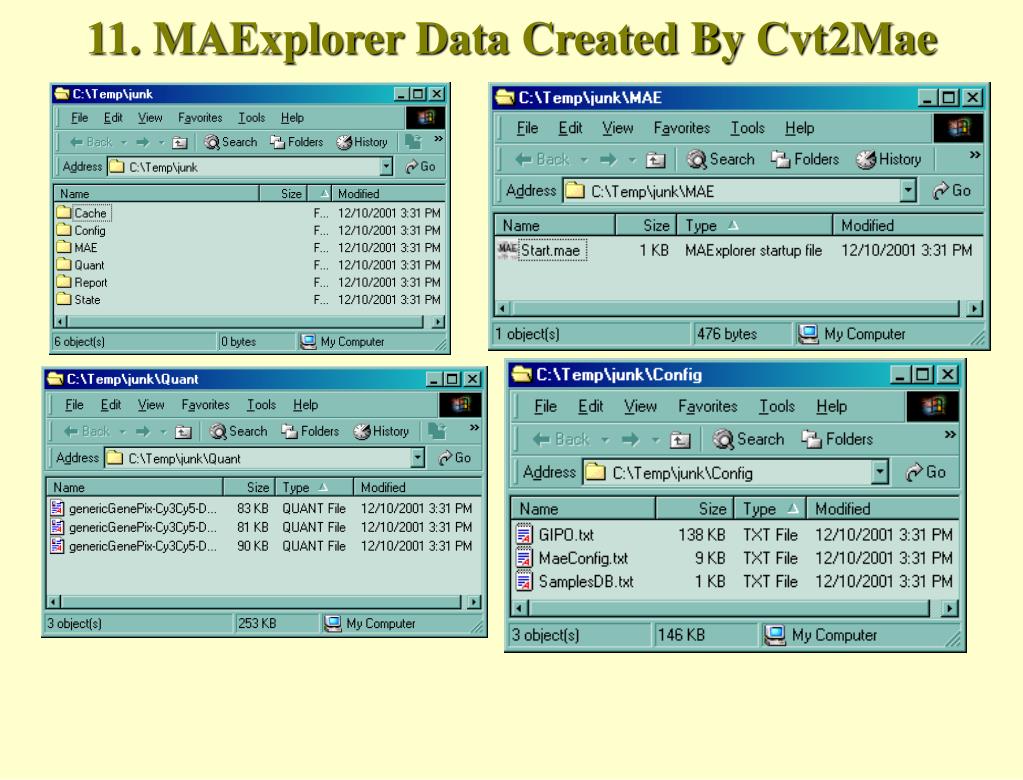Click Search in MAE window toolbar
This screenshot has width=1023, height=780.
721,159
